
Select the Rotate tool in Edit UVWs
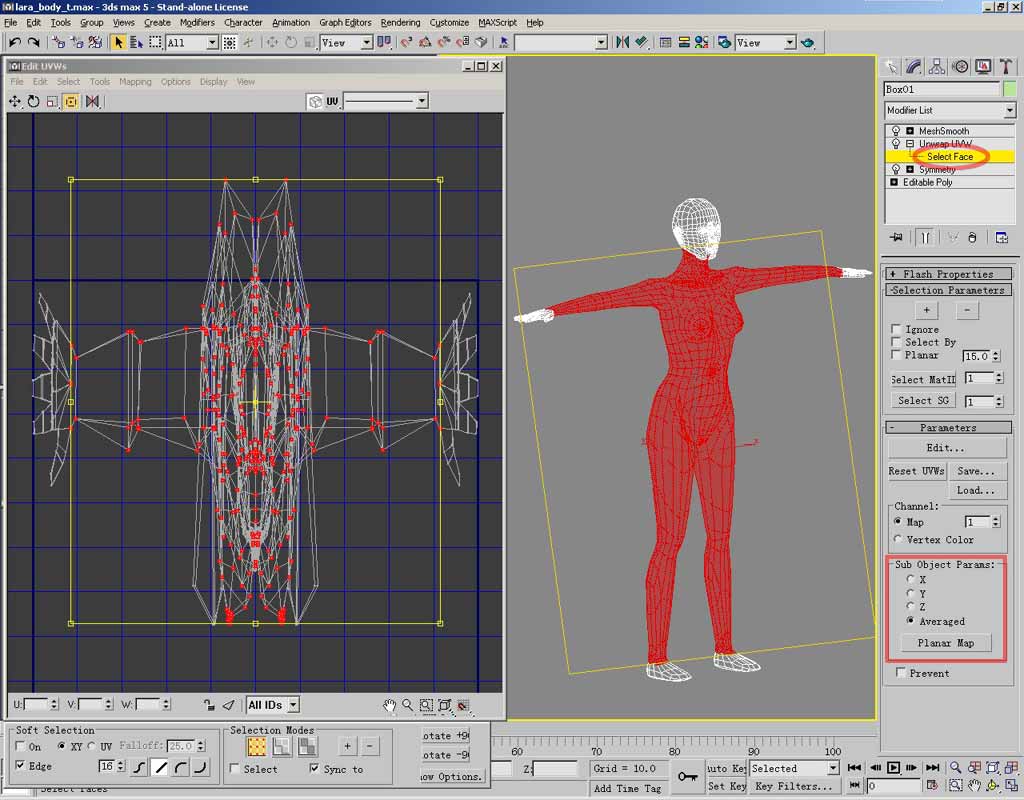[33, 101]
